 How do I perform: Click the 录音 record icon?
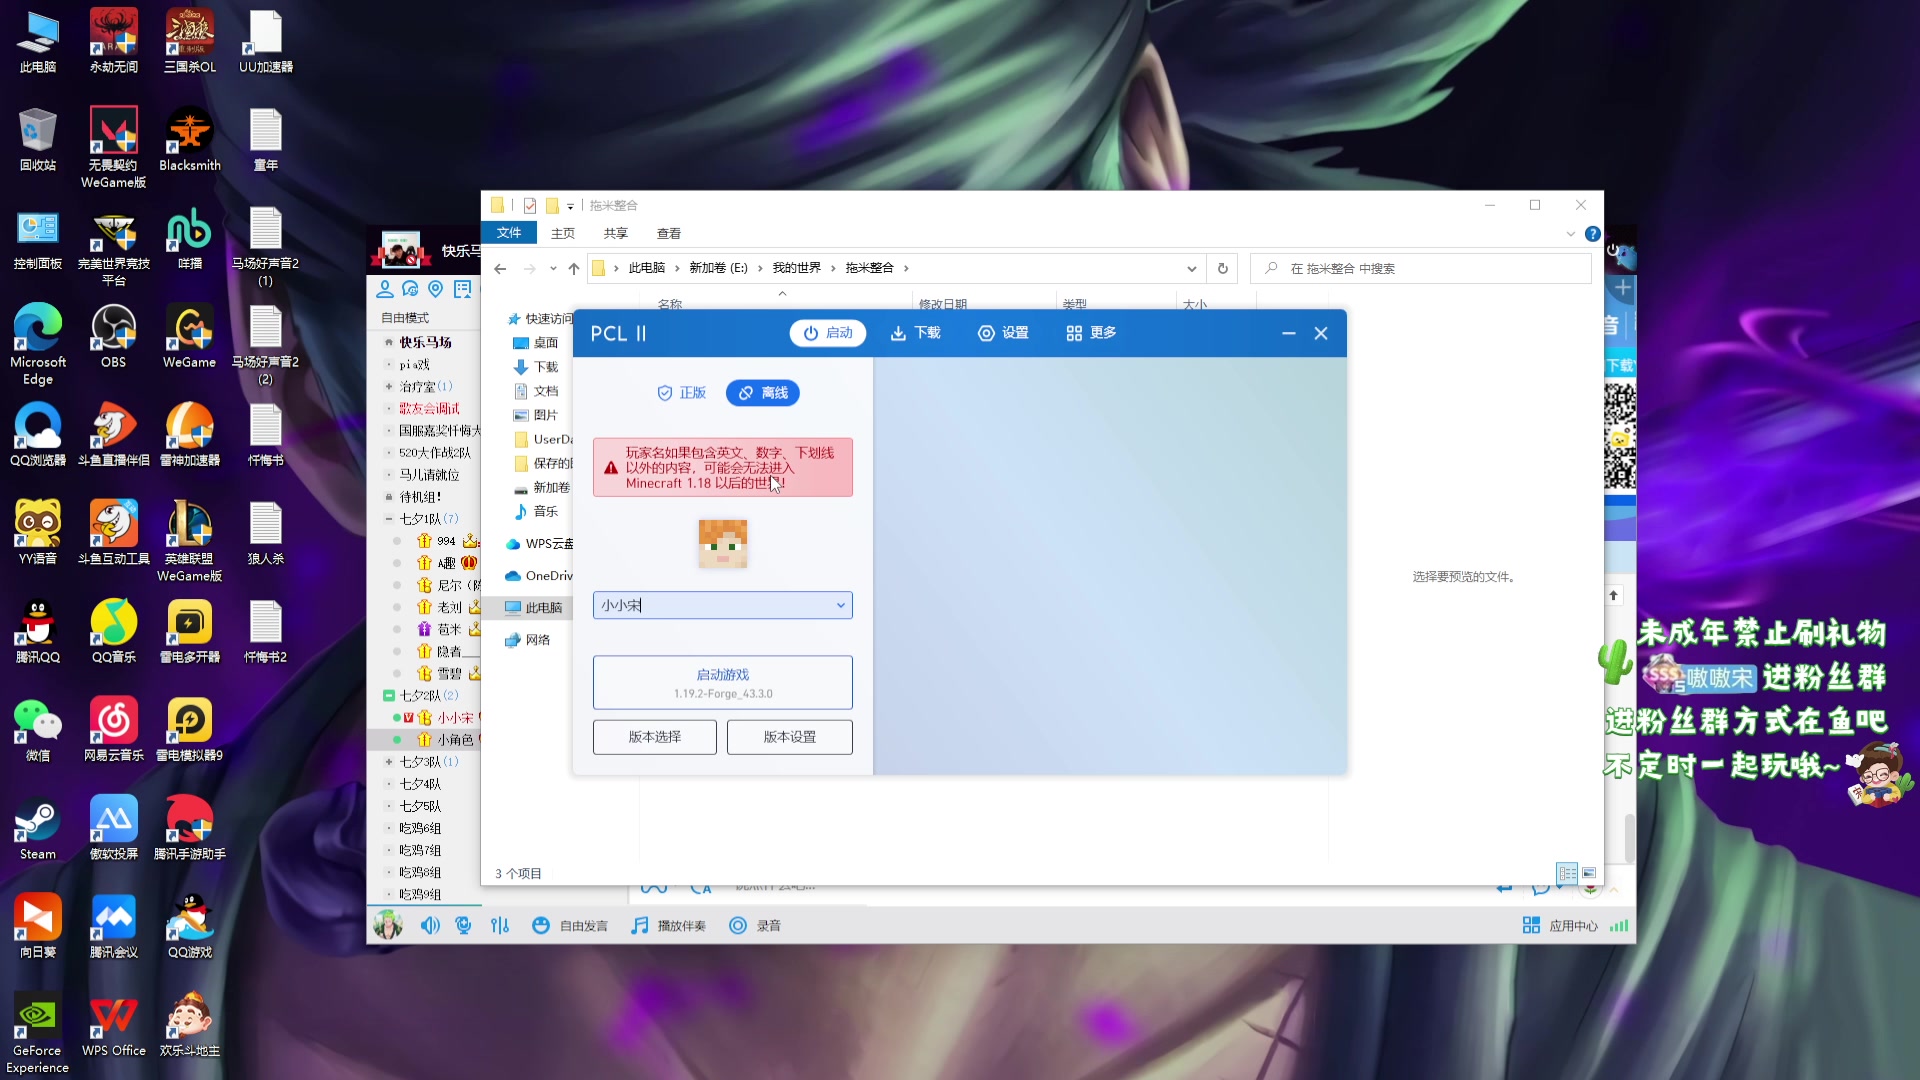coord(738,925)
